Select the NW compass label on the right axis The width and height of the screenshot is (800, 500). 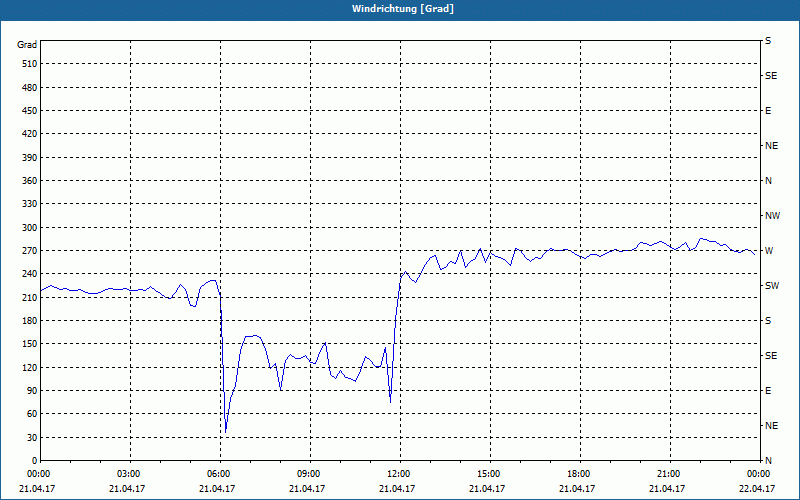point(772,216)
